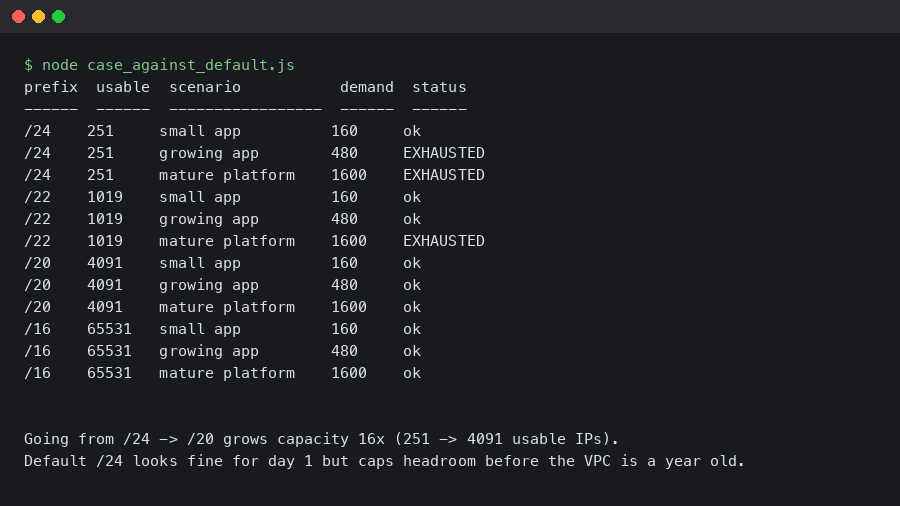Select the 'prefix' column header
900x506 pixels.
pyautogui.click(x=51, y=87)
